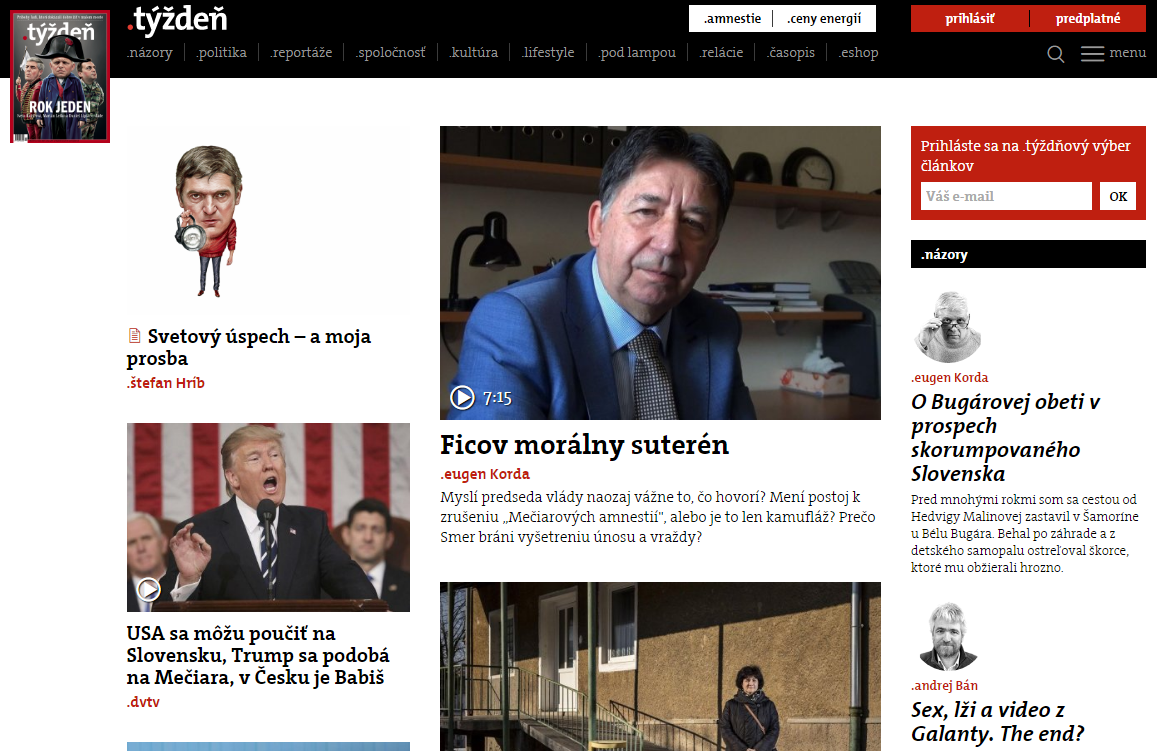Go to the .eshop section
Image resolution: width=1157 pixels, height=751 pixels.
click(x=858, y=52)
